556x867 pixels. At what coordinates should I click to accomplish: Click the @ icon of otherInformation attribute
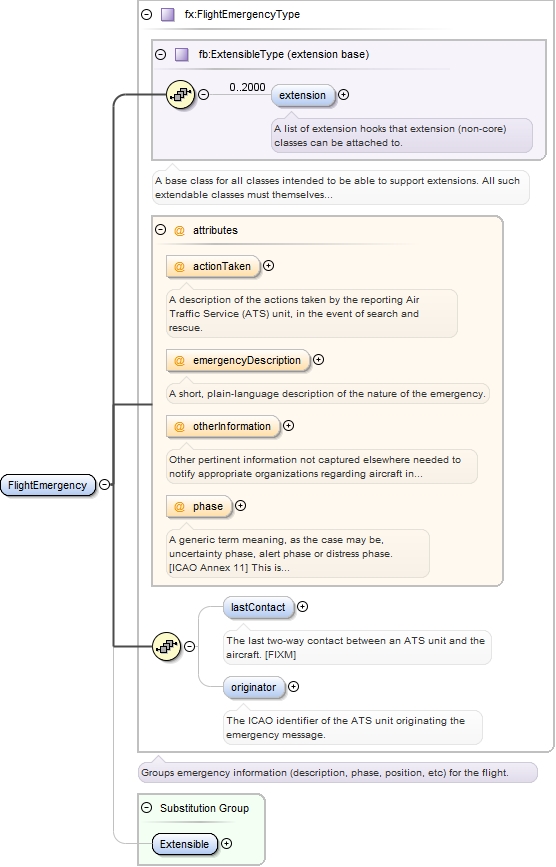pyautogui.click(x=180, y=426)
